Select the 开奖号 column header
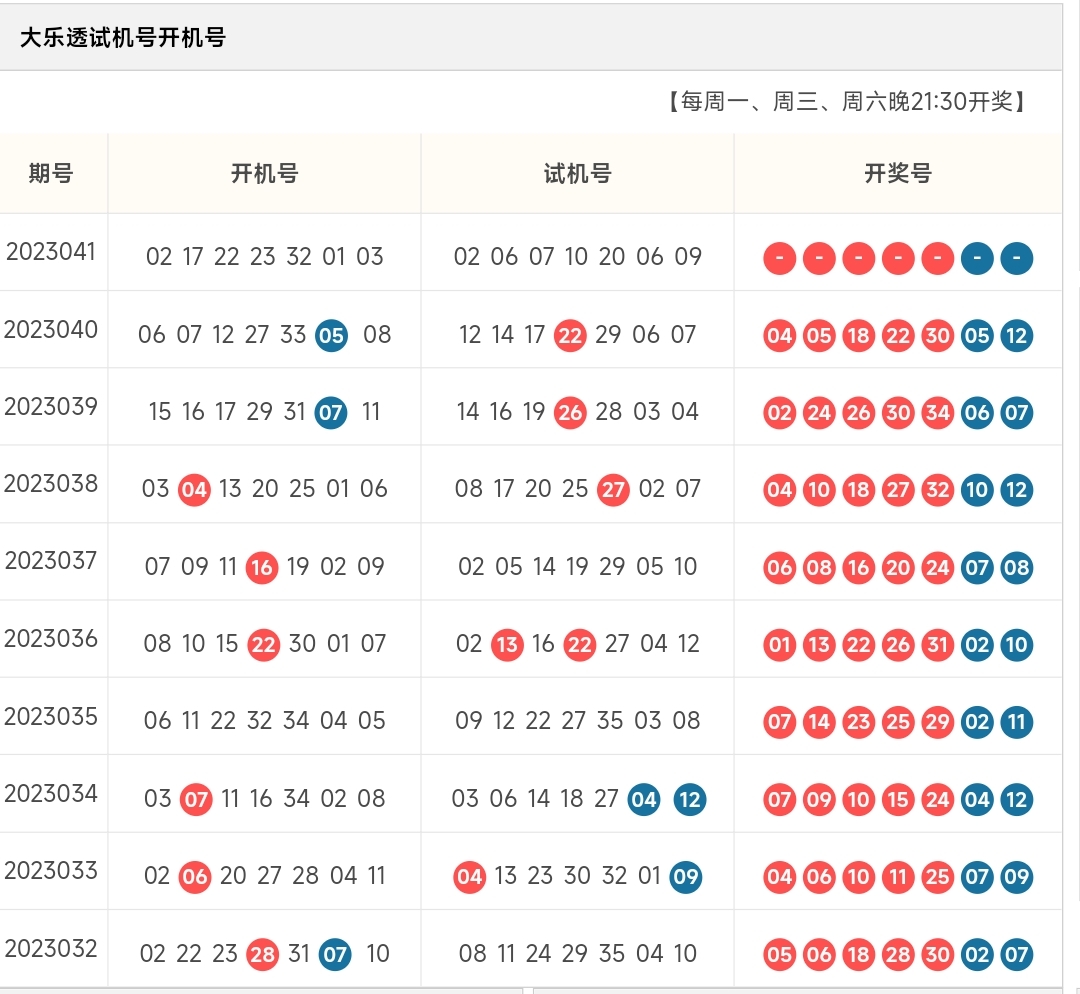1080x994 pixels. (898, 173)
